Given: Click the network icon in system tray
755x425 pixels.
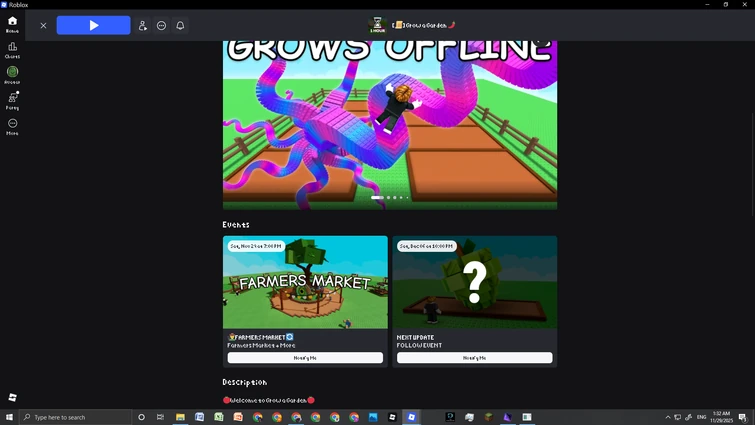Looking at the screenshot, I should 677,417.
